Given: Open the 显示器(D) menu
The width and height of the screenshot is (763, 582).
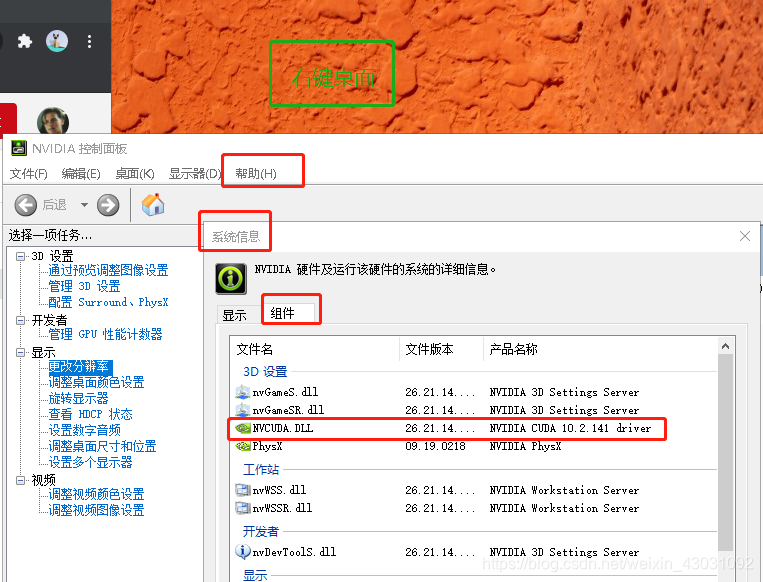Looking at the screenshot, I should tap(195, 174).
